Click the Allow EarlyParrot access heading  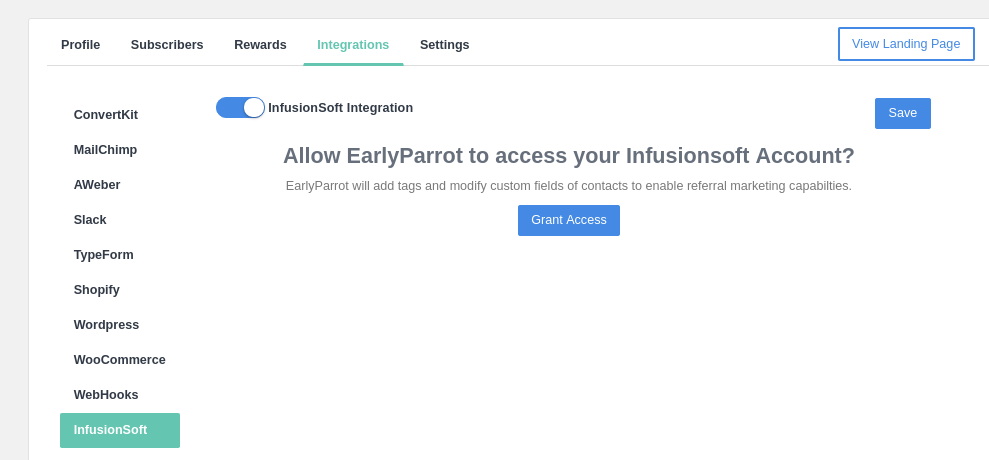click(569, 156)
